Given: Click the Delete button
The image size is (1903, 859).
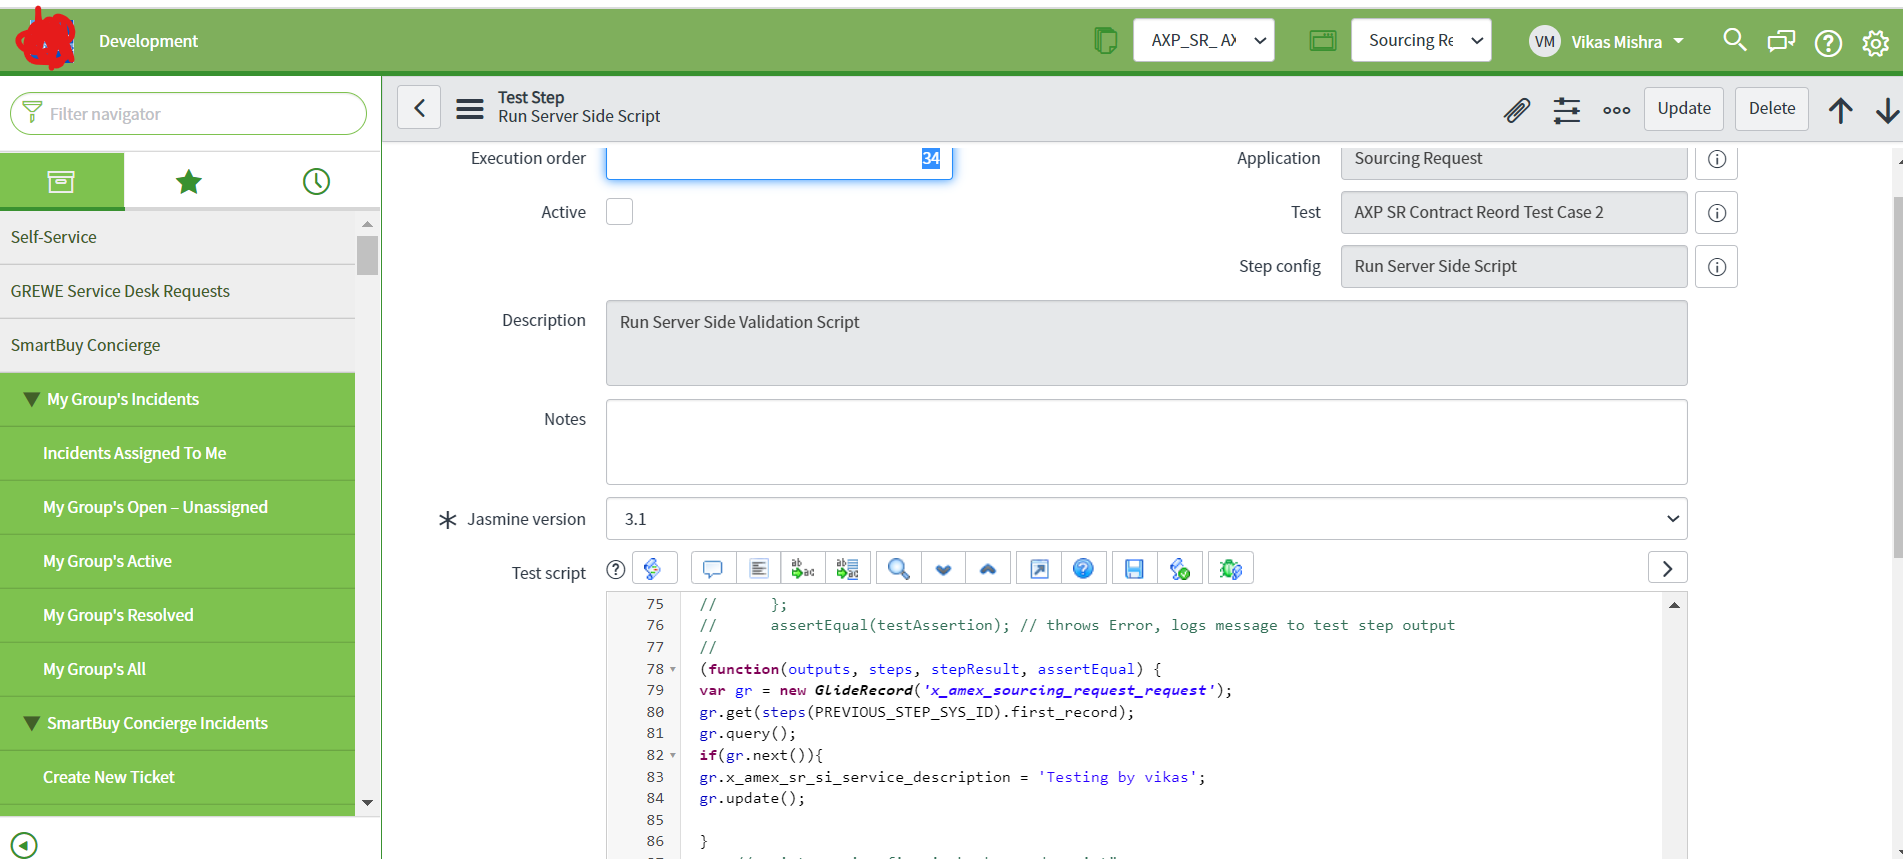Looking at the screenshot, I should coord(1772,108).
